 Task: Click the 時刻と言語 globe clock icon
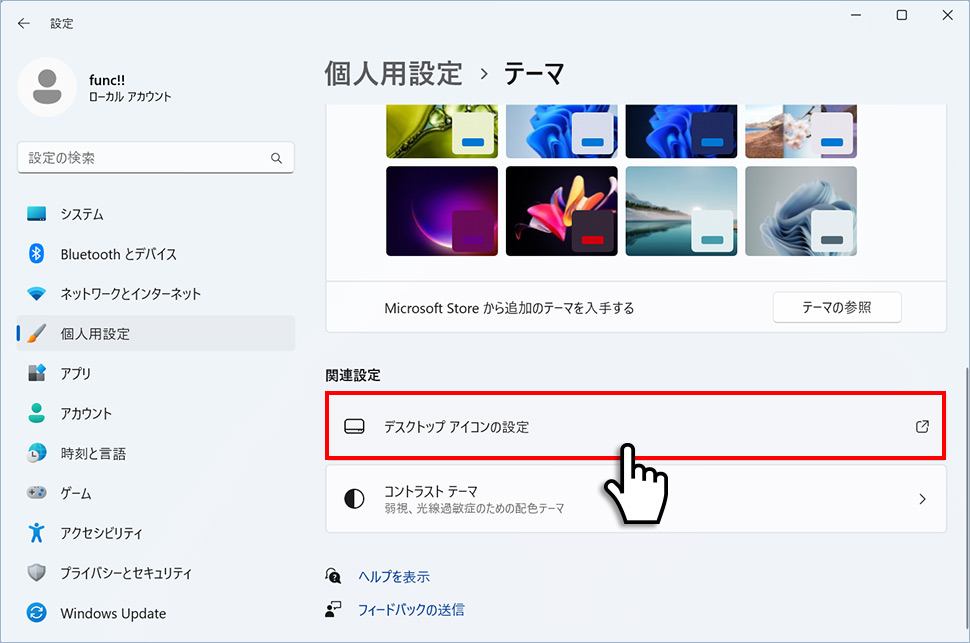36,453
